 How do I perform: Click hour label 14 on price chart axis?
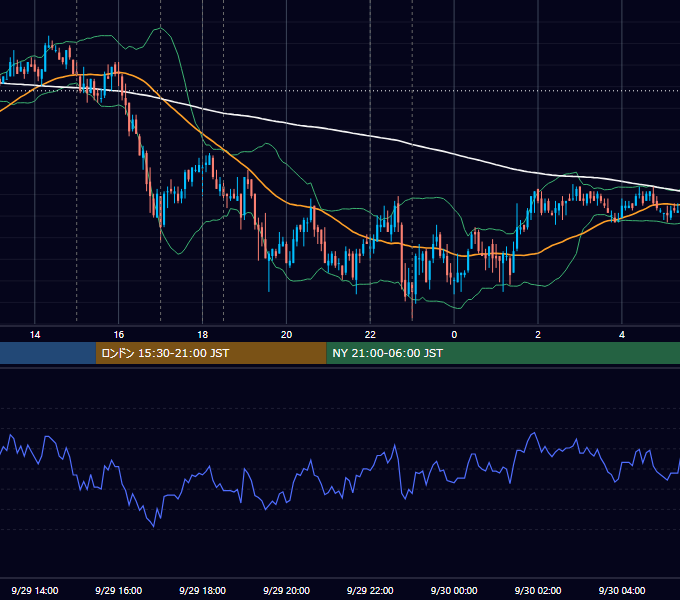coord(35,335)
